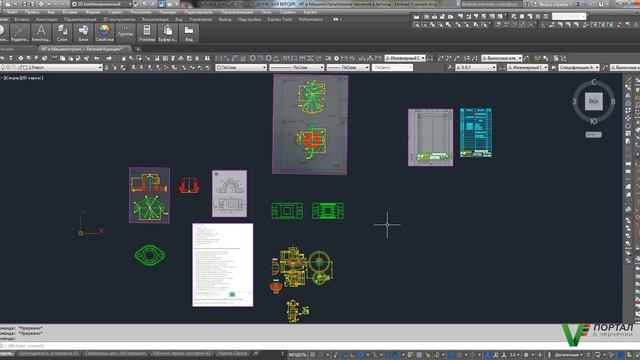
Task: Open the Размеры menu
Action: 168,12
